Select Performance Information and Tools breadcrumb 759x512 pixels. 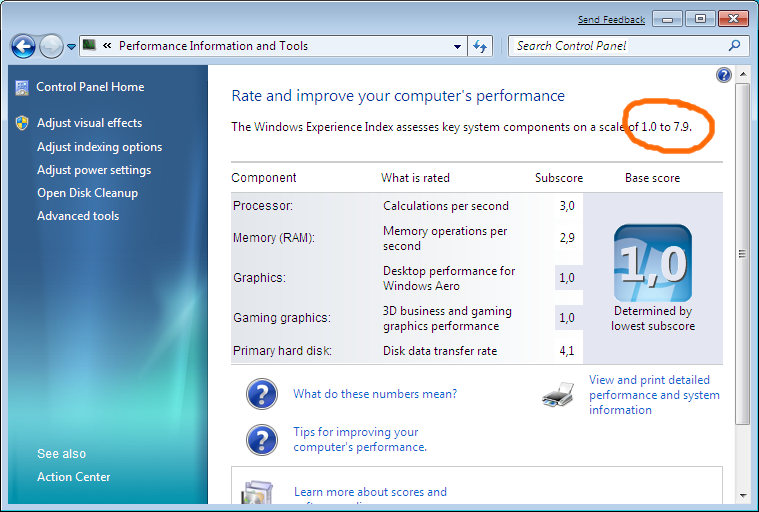pyautogui.click(x=213, y=46)
